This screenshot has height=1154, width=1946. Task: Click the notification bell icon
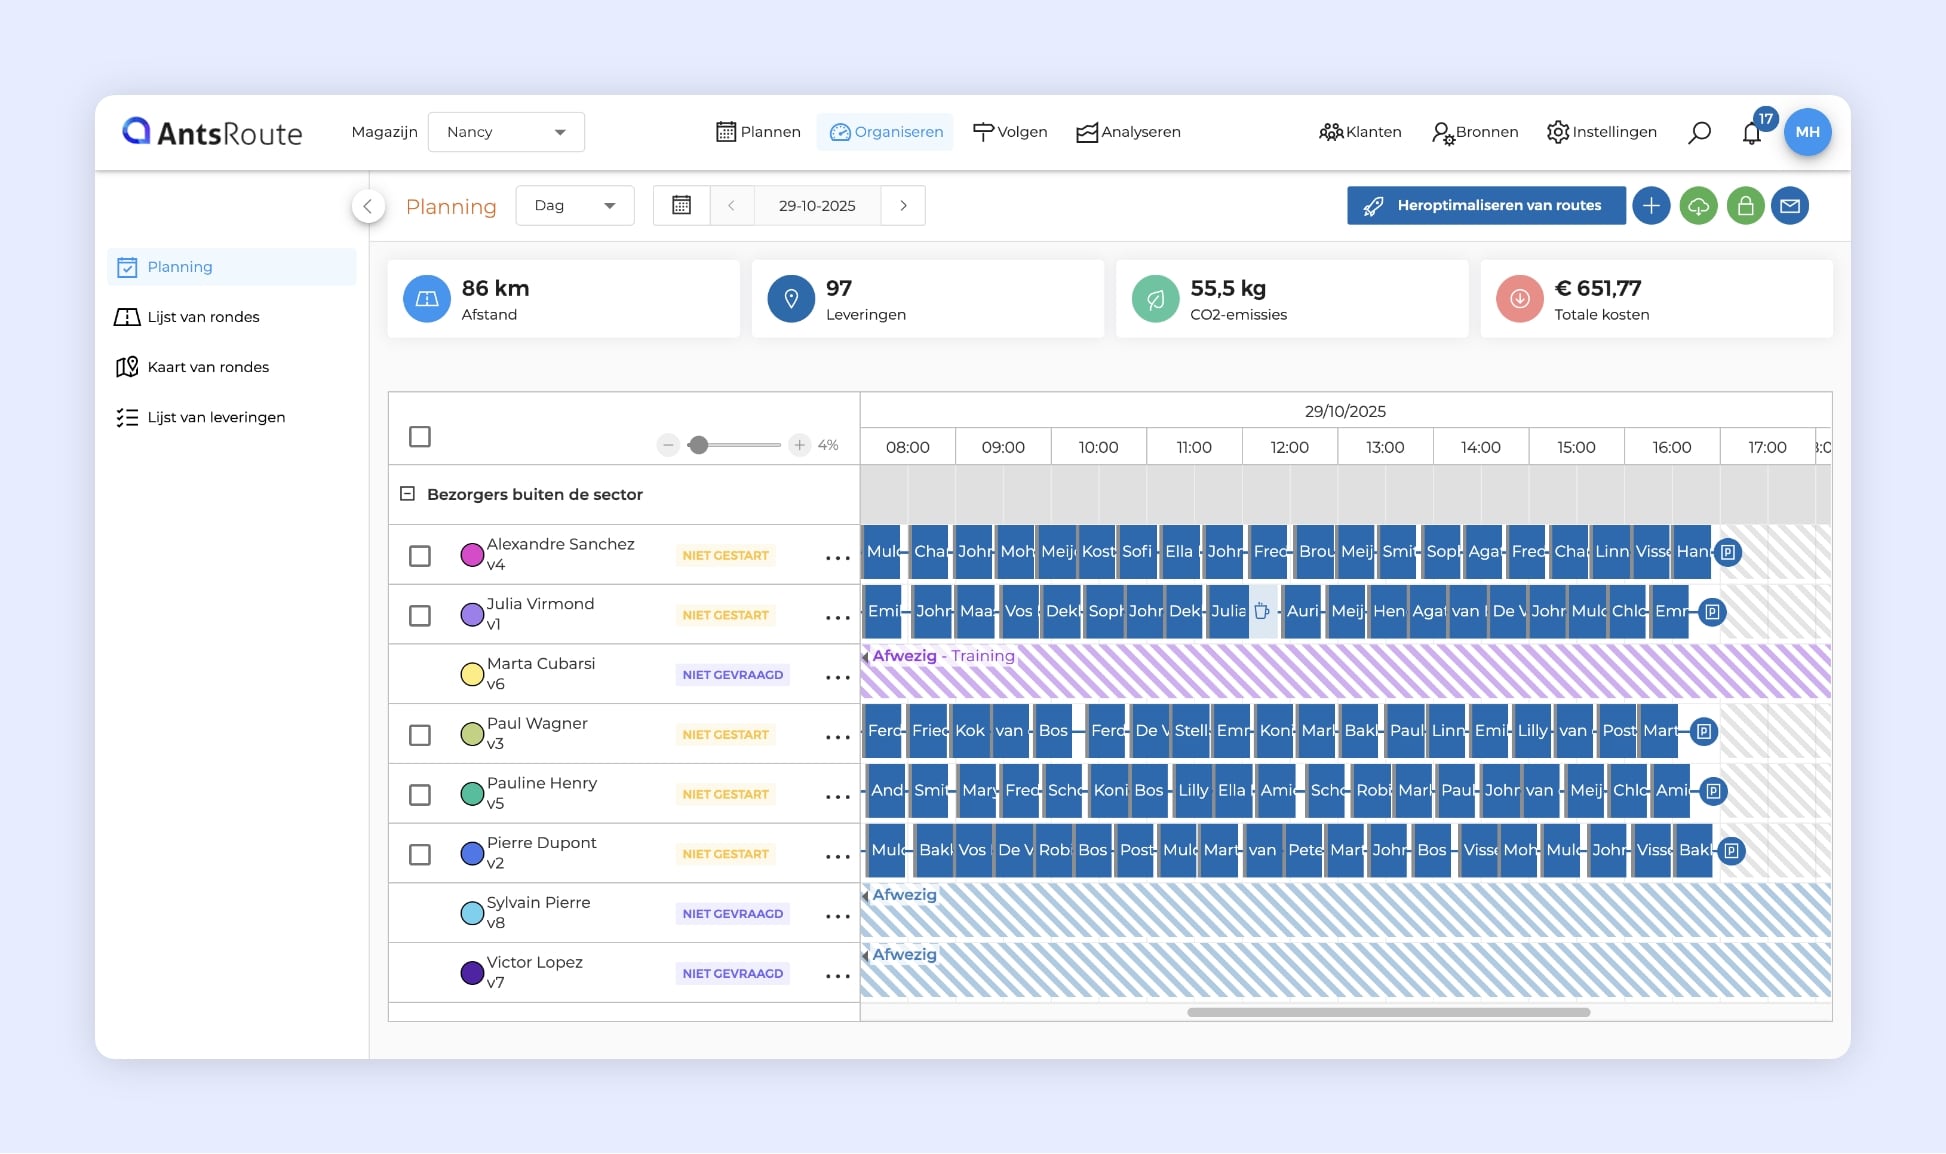point(1751,133)
